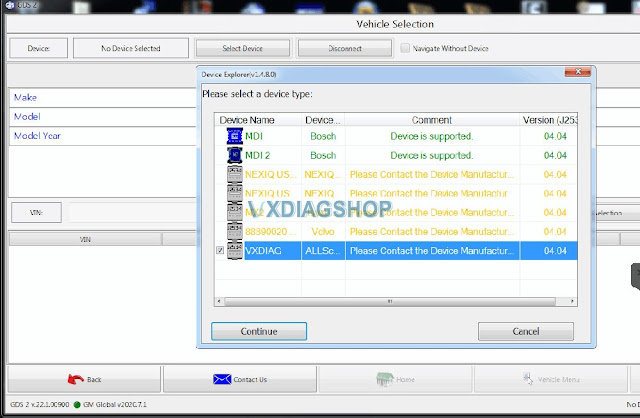Image resolution: width=640 pixels, height=418 pixels.
Task: Click the Vehicle Menu button
Action: pos(551,379)
